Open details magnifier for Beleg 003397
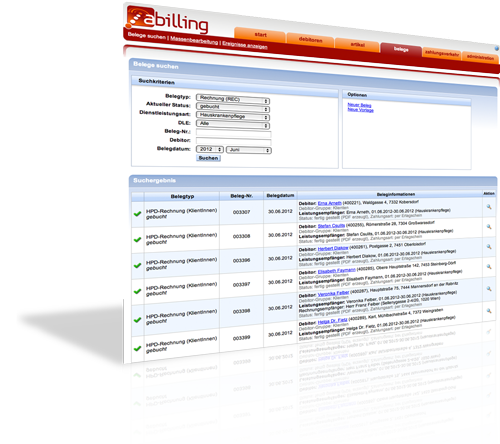Viewport: 500px width, 444px height. [x=489, y=267]
